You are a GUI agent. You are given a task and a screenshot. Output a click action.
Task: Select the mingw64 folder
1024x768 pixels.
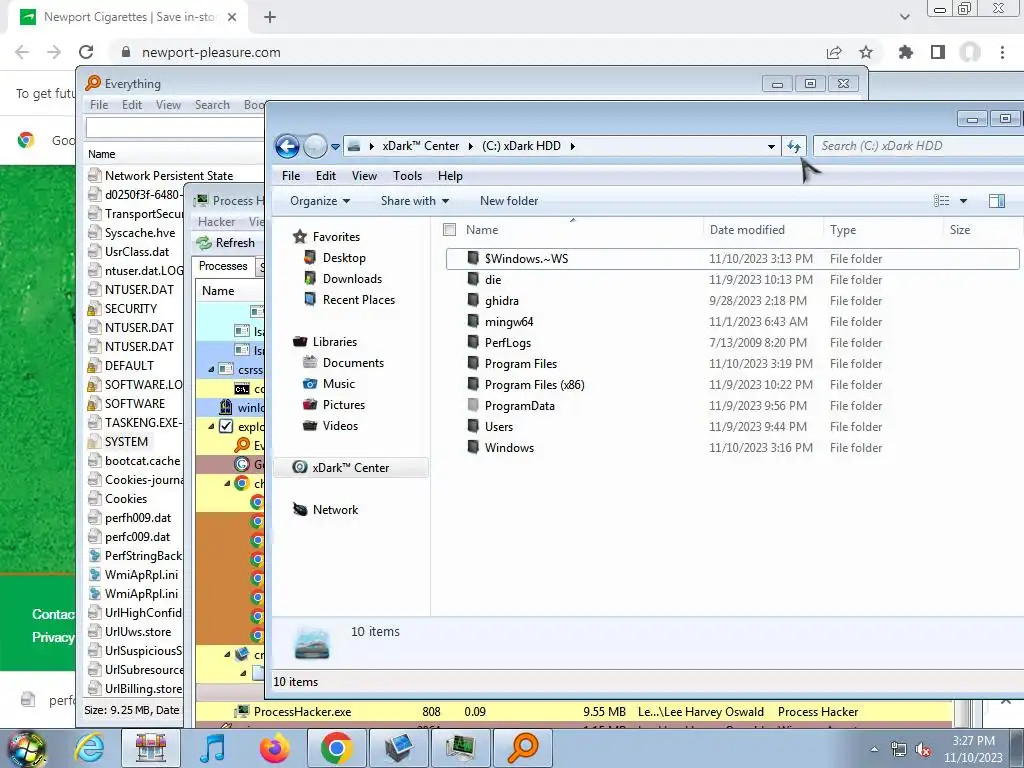pos(509,321)
